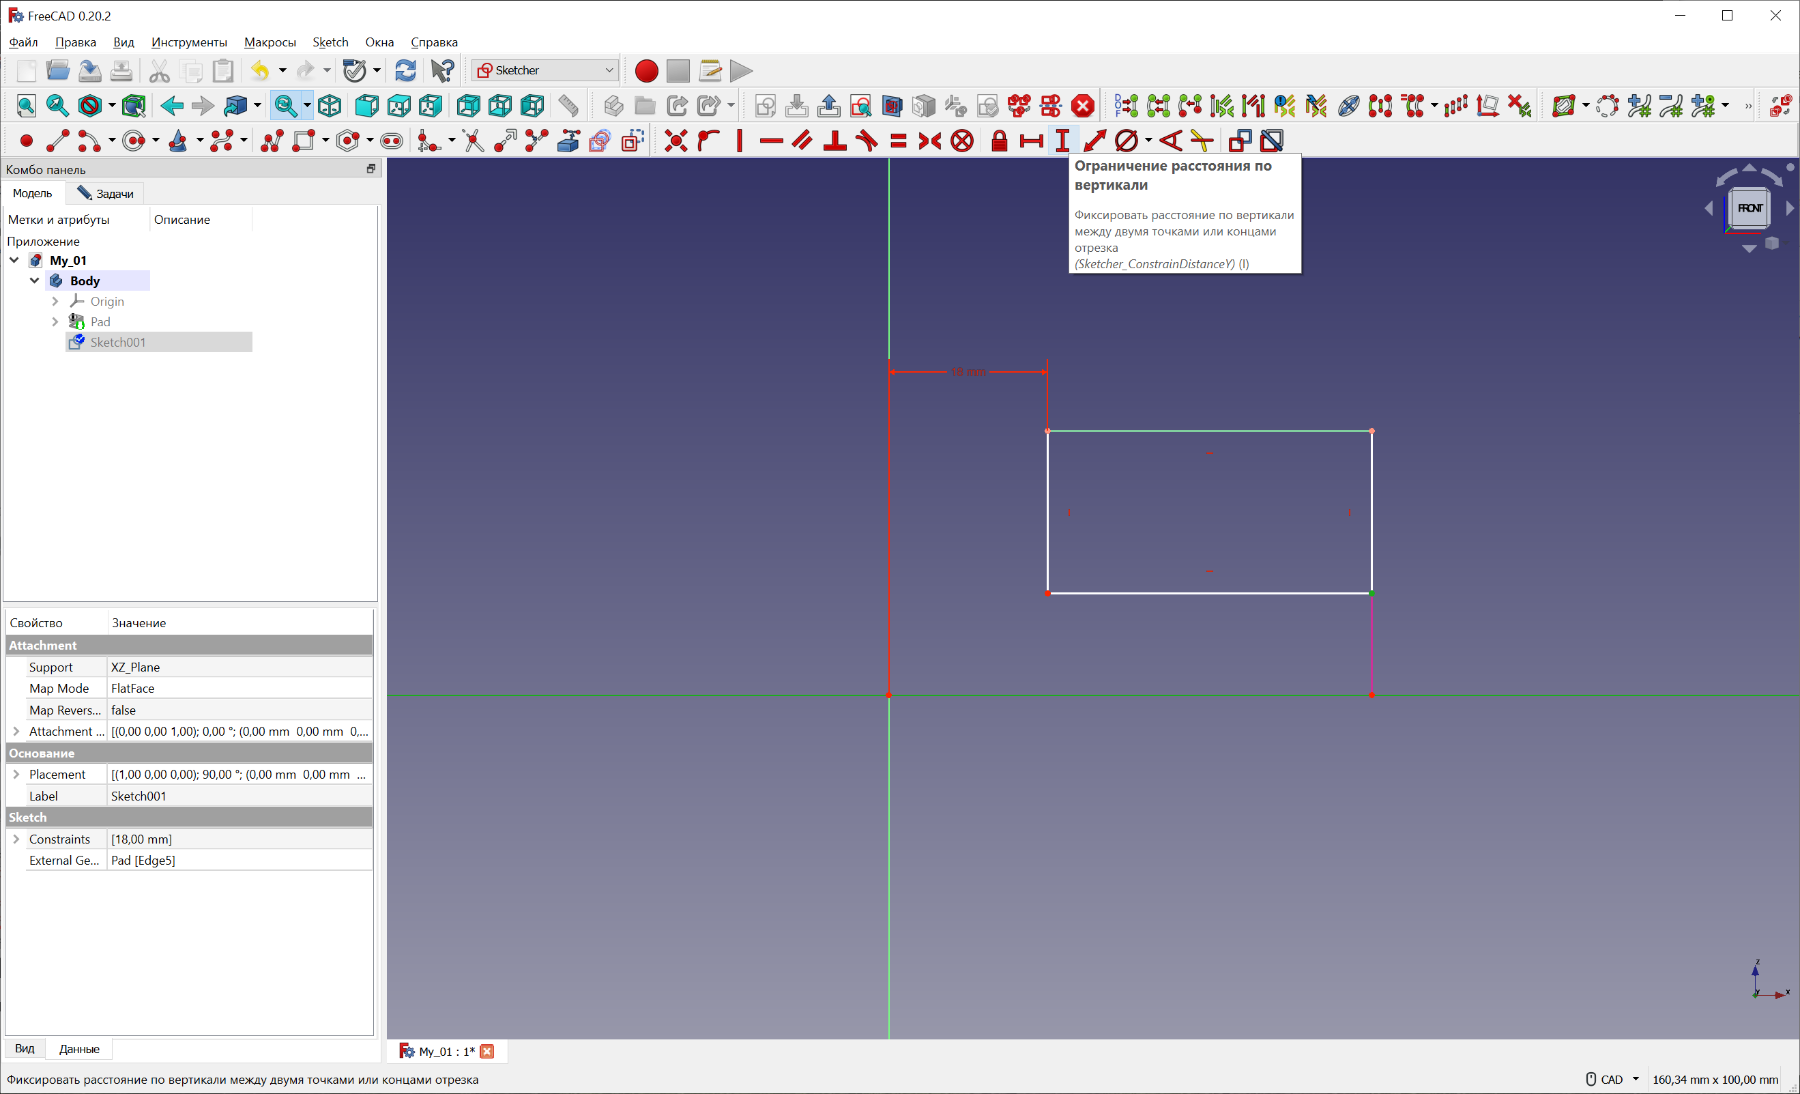
Task: Switch to Isometric view
Action: pos(330,106)
